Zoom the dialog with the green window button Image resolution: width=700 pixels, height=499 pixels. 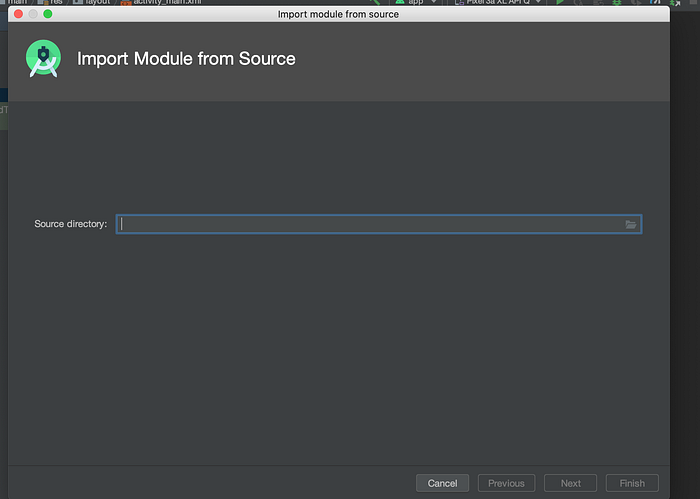click(x=48, y=14)
